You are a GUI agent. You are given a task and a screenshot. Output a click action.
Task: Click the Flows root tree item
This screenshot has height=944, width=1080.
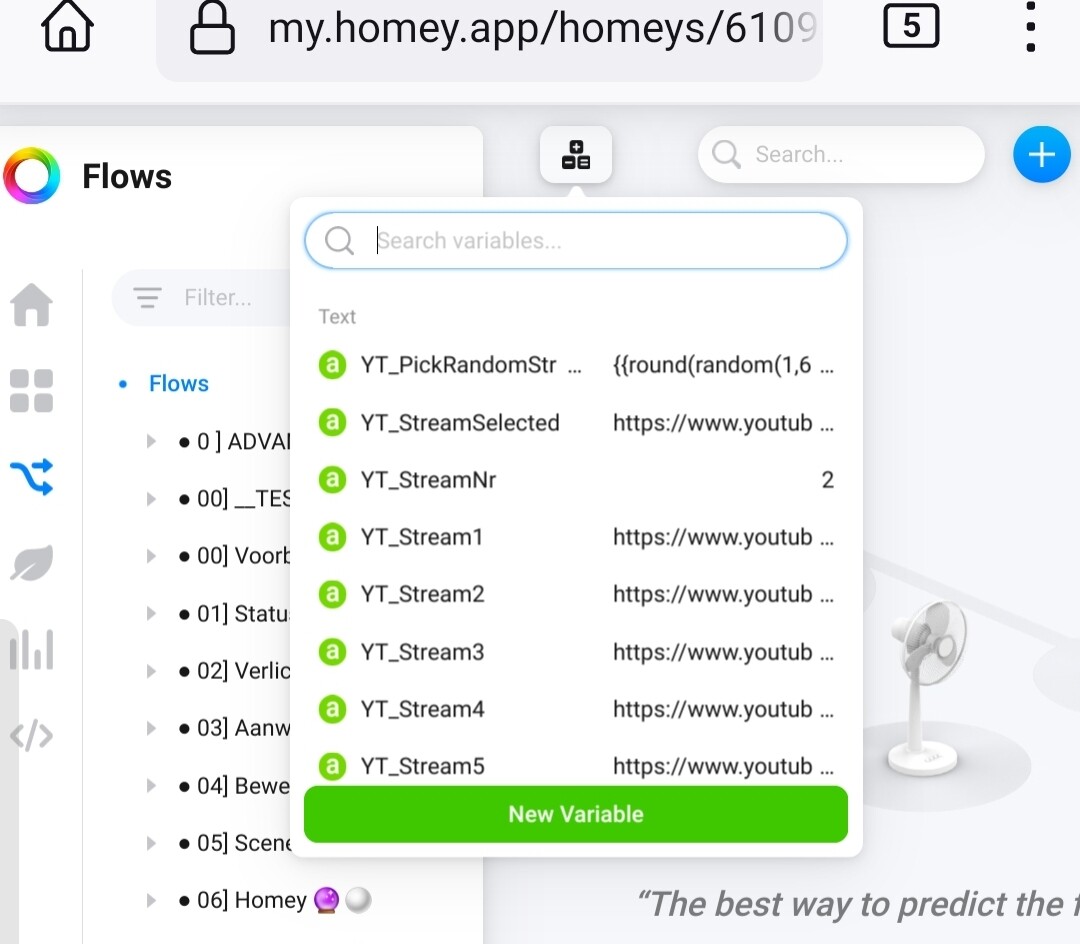click(x=178, y=384)
